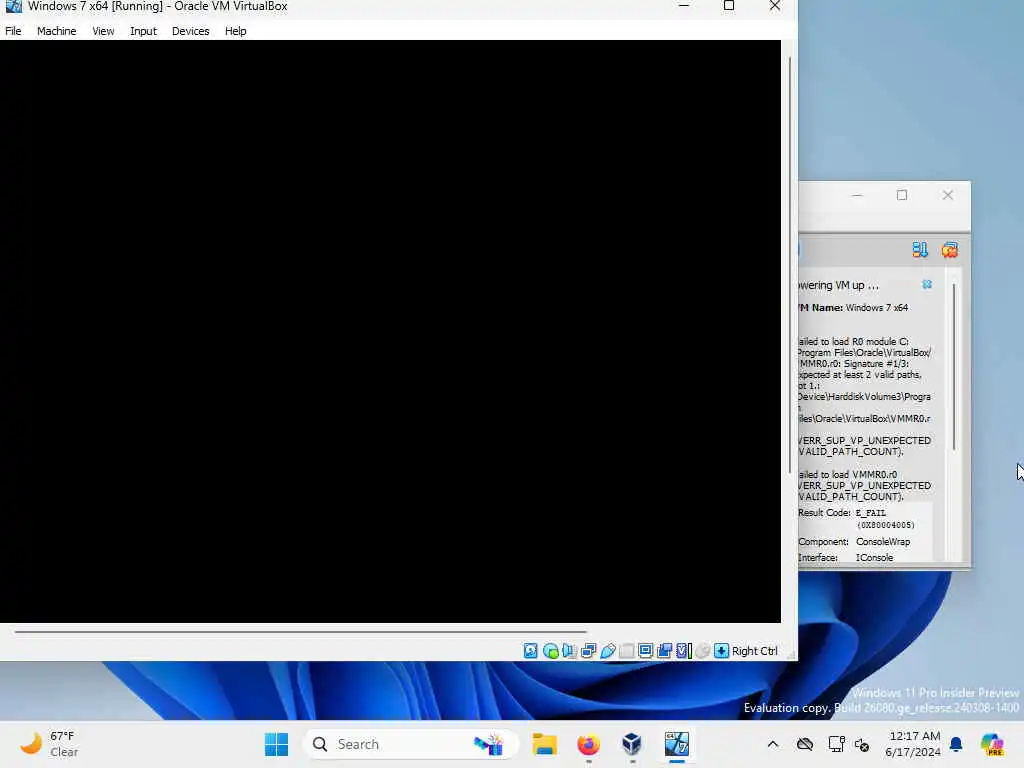Open the Devices menu
1024x768 pixels.
(191, 31)
